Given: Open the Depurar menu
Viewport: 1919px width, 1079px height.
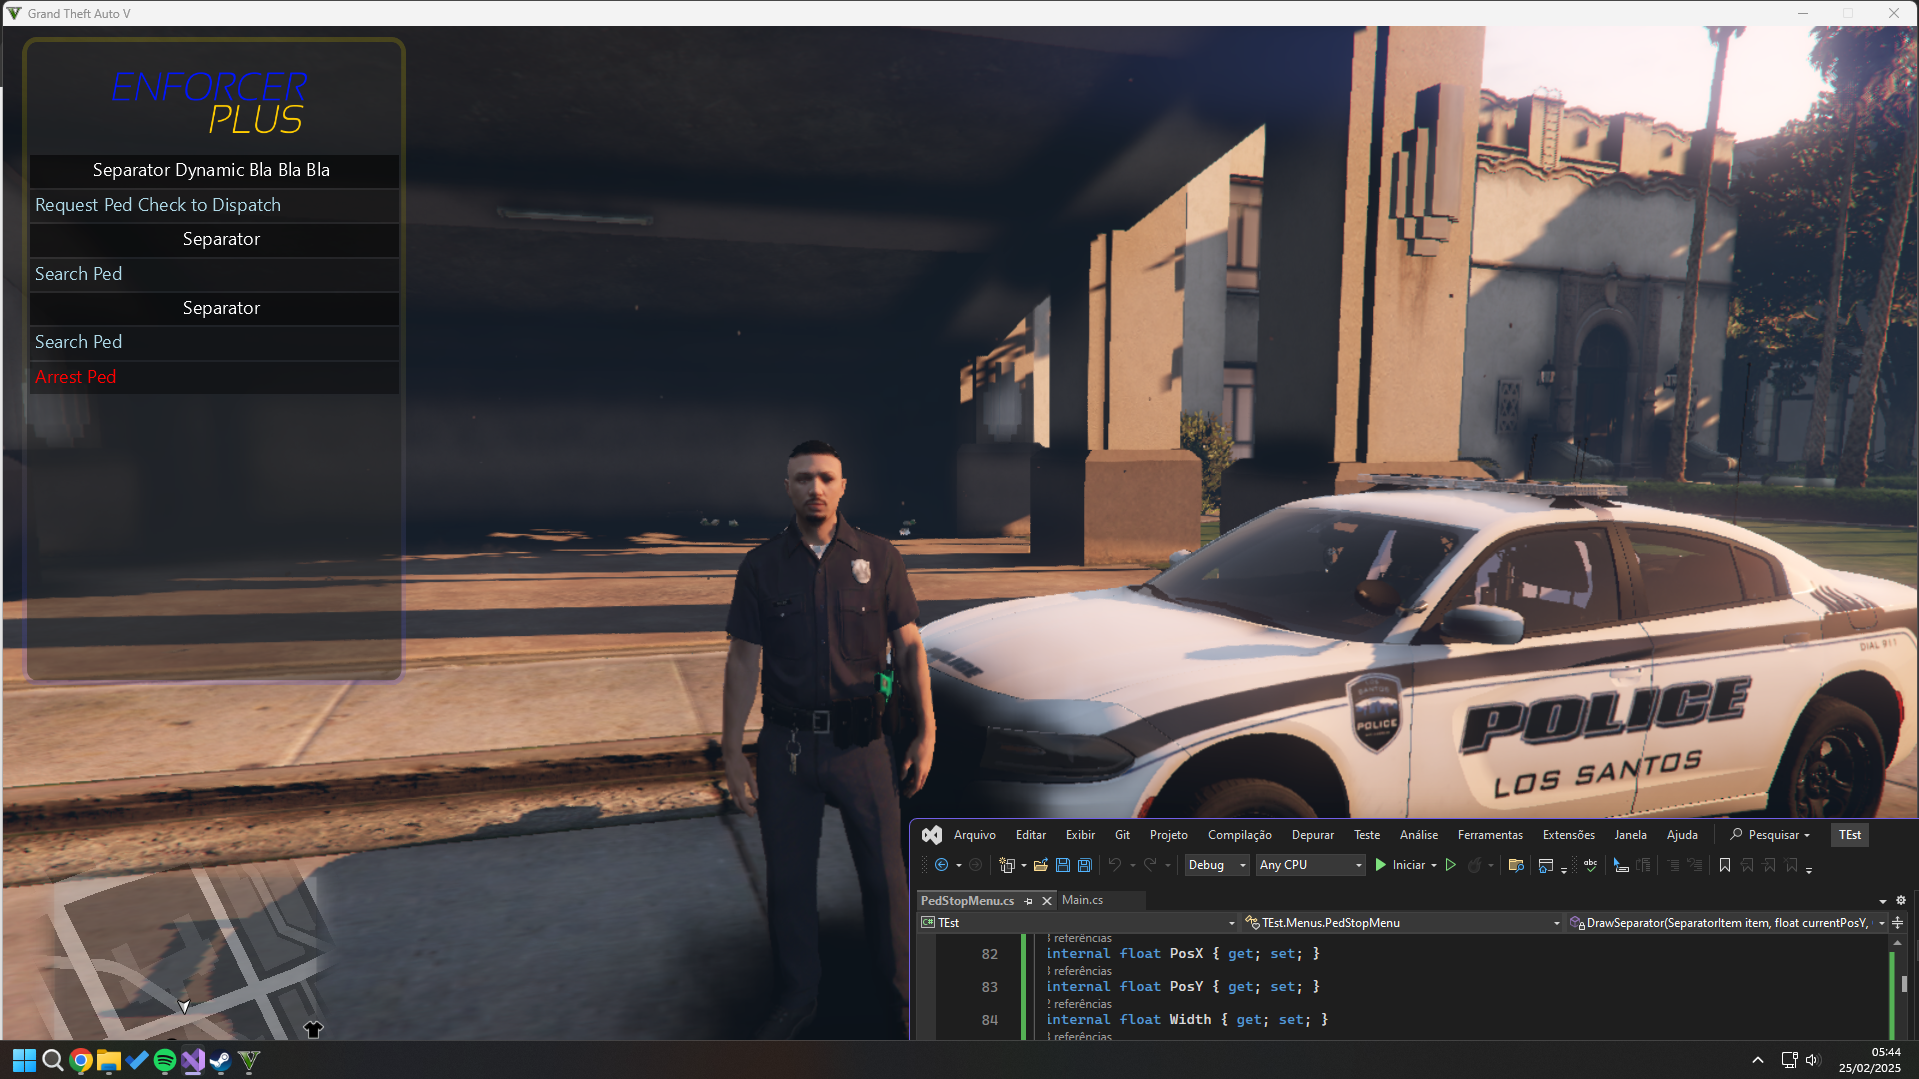Looking at the screenshot, I should click(1312, 835).
